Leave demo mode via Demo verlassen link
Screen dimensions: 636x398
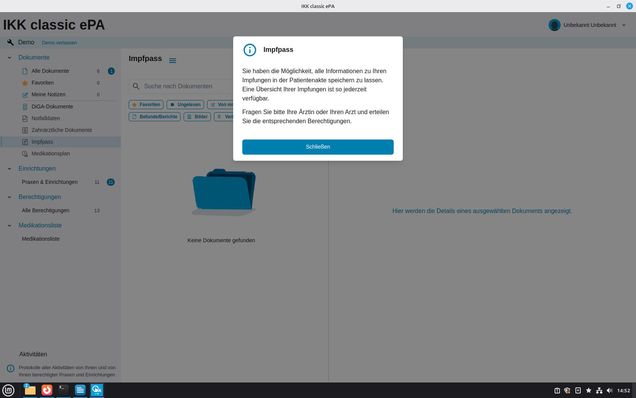click(x=59, y=43)
